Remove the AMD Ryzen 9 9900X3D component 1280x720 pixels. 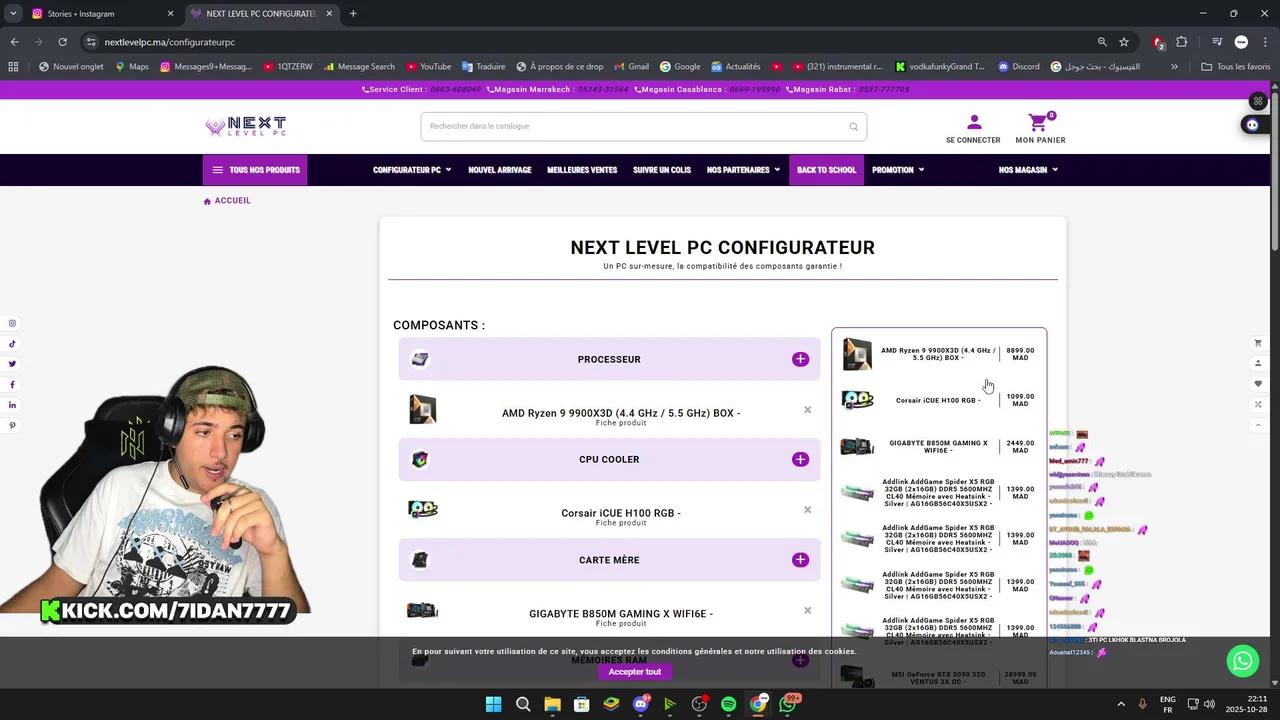[x=807, y=409]
